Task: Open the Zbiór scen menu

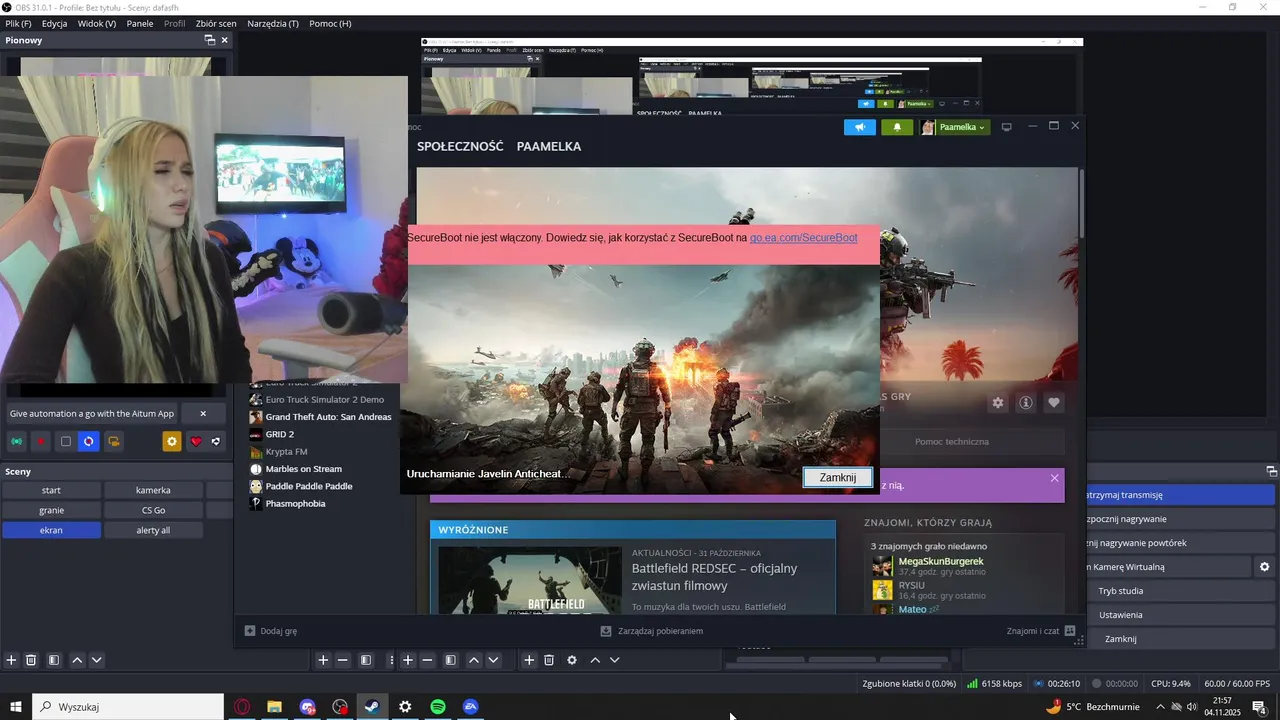Action: point(216,23)
